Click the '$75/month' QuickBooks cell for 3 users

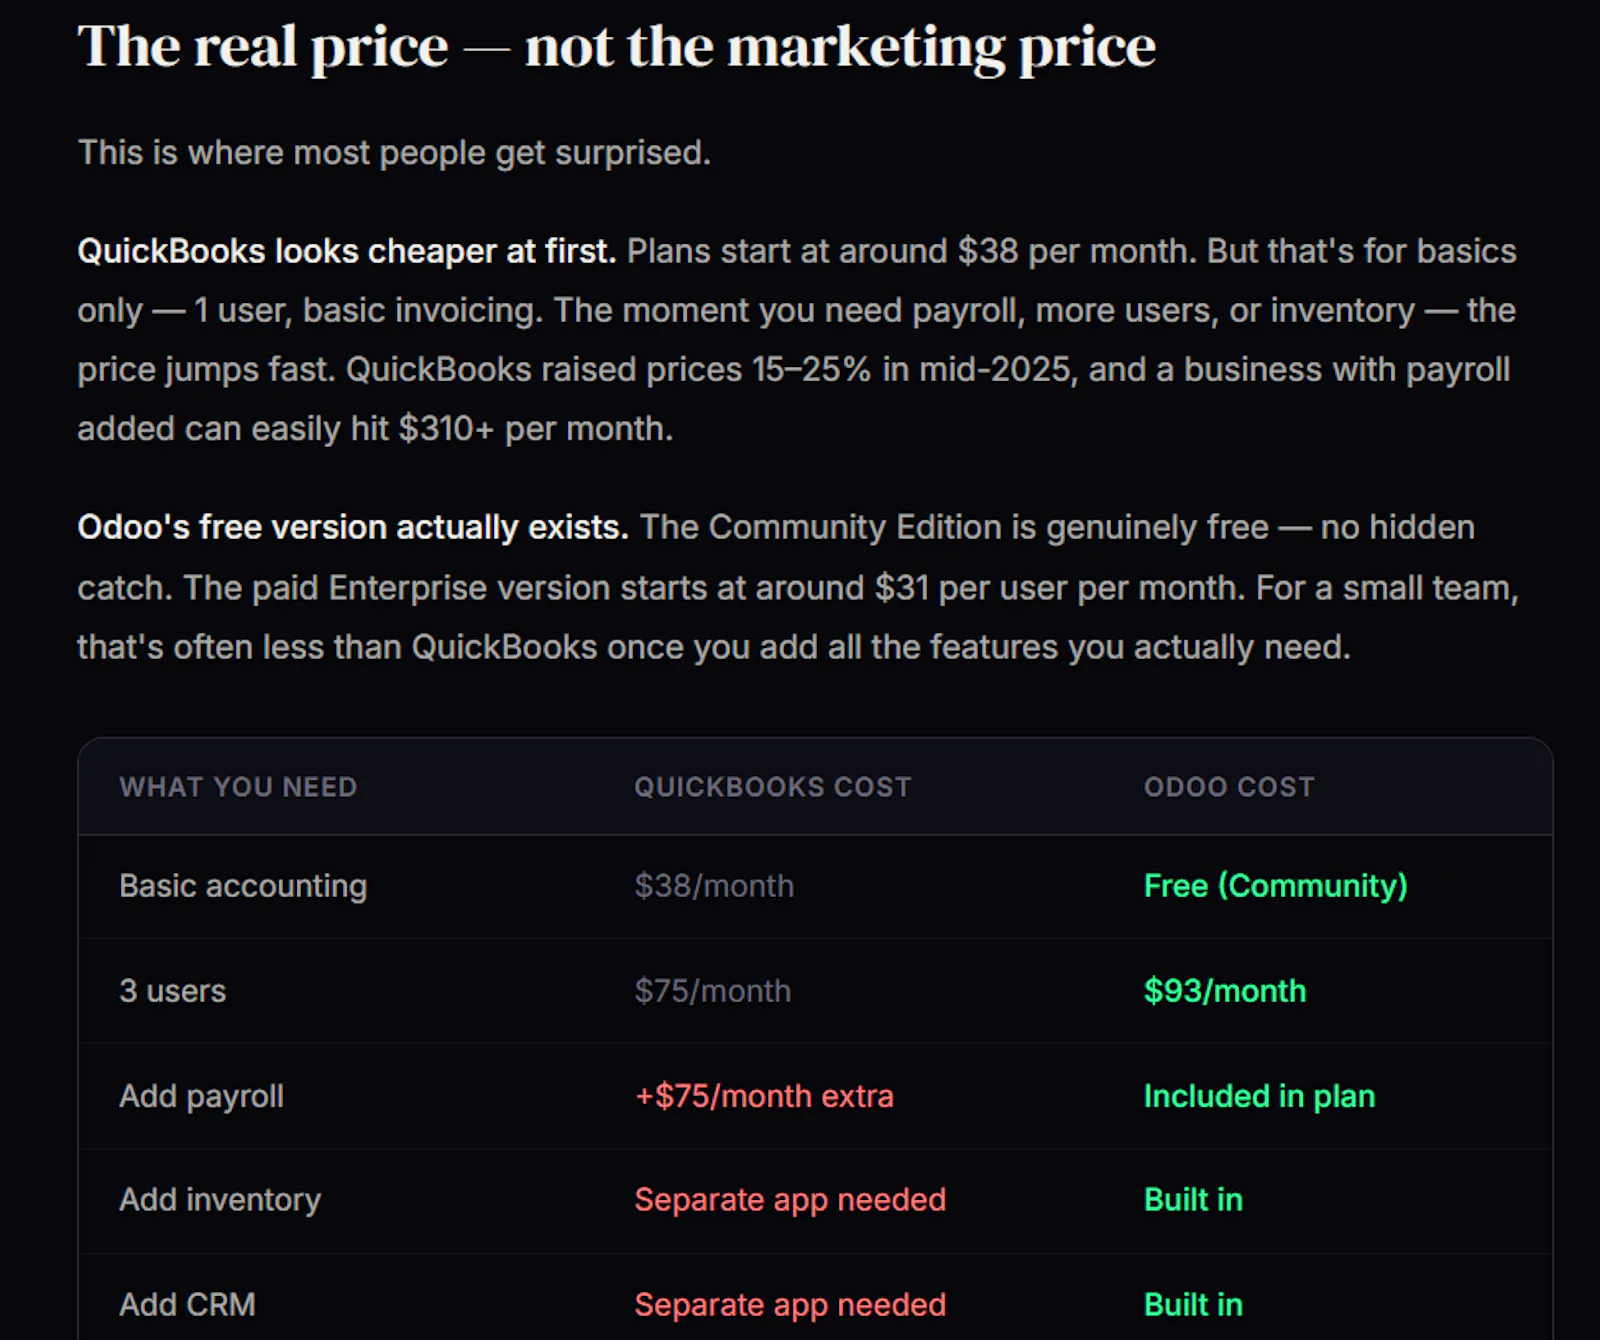[x=713, y=991]
